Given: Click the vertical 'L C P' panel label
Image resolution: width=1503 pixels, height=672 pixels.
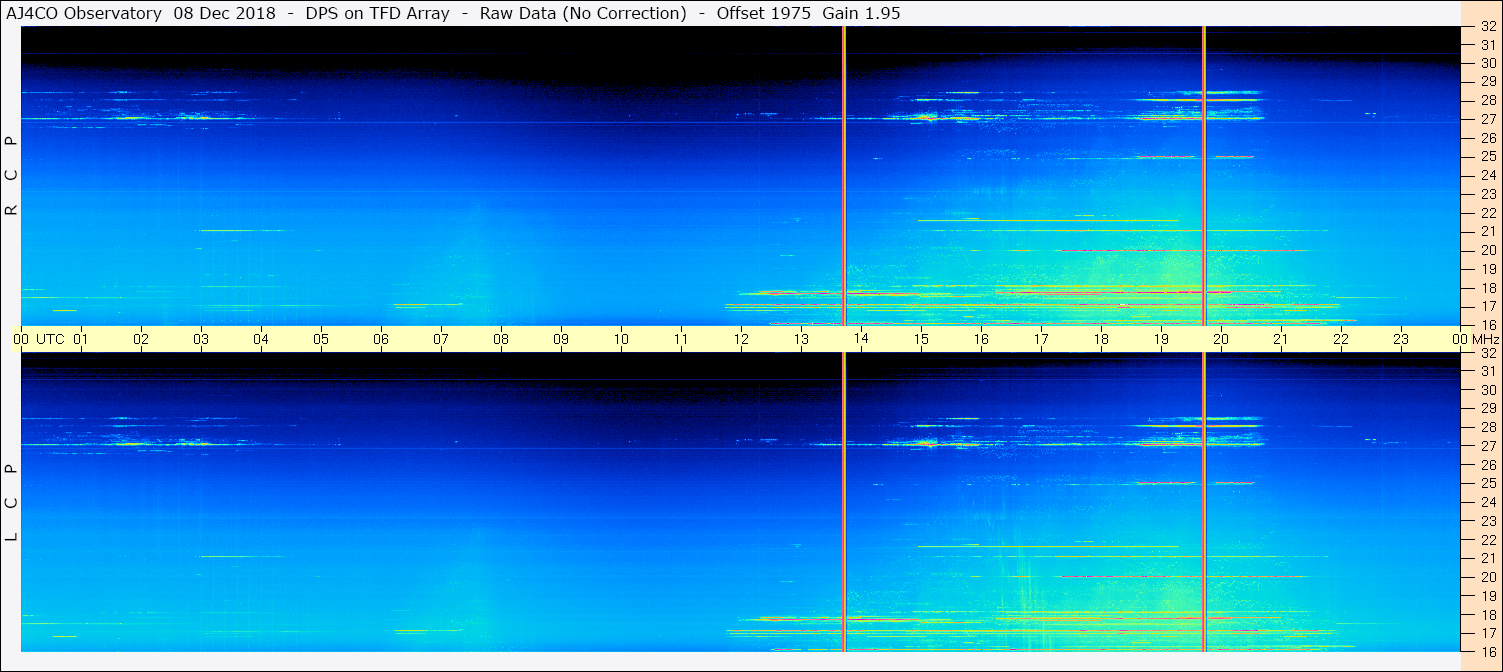Looking at the screenshot, I should [12, 503].
